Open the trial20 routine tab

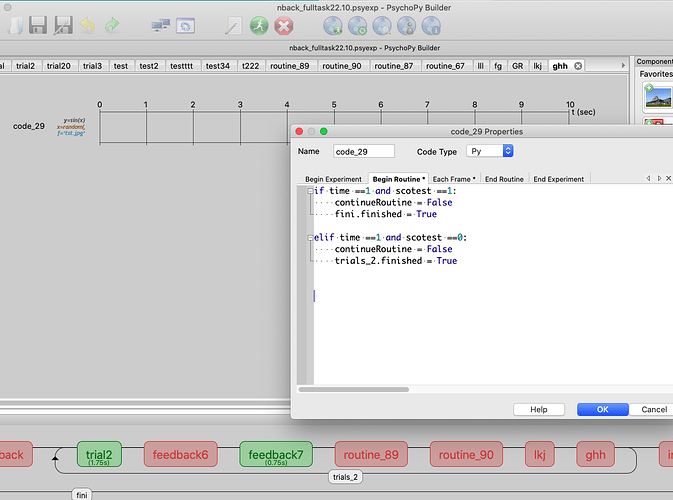(58, 66)
